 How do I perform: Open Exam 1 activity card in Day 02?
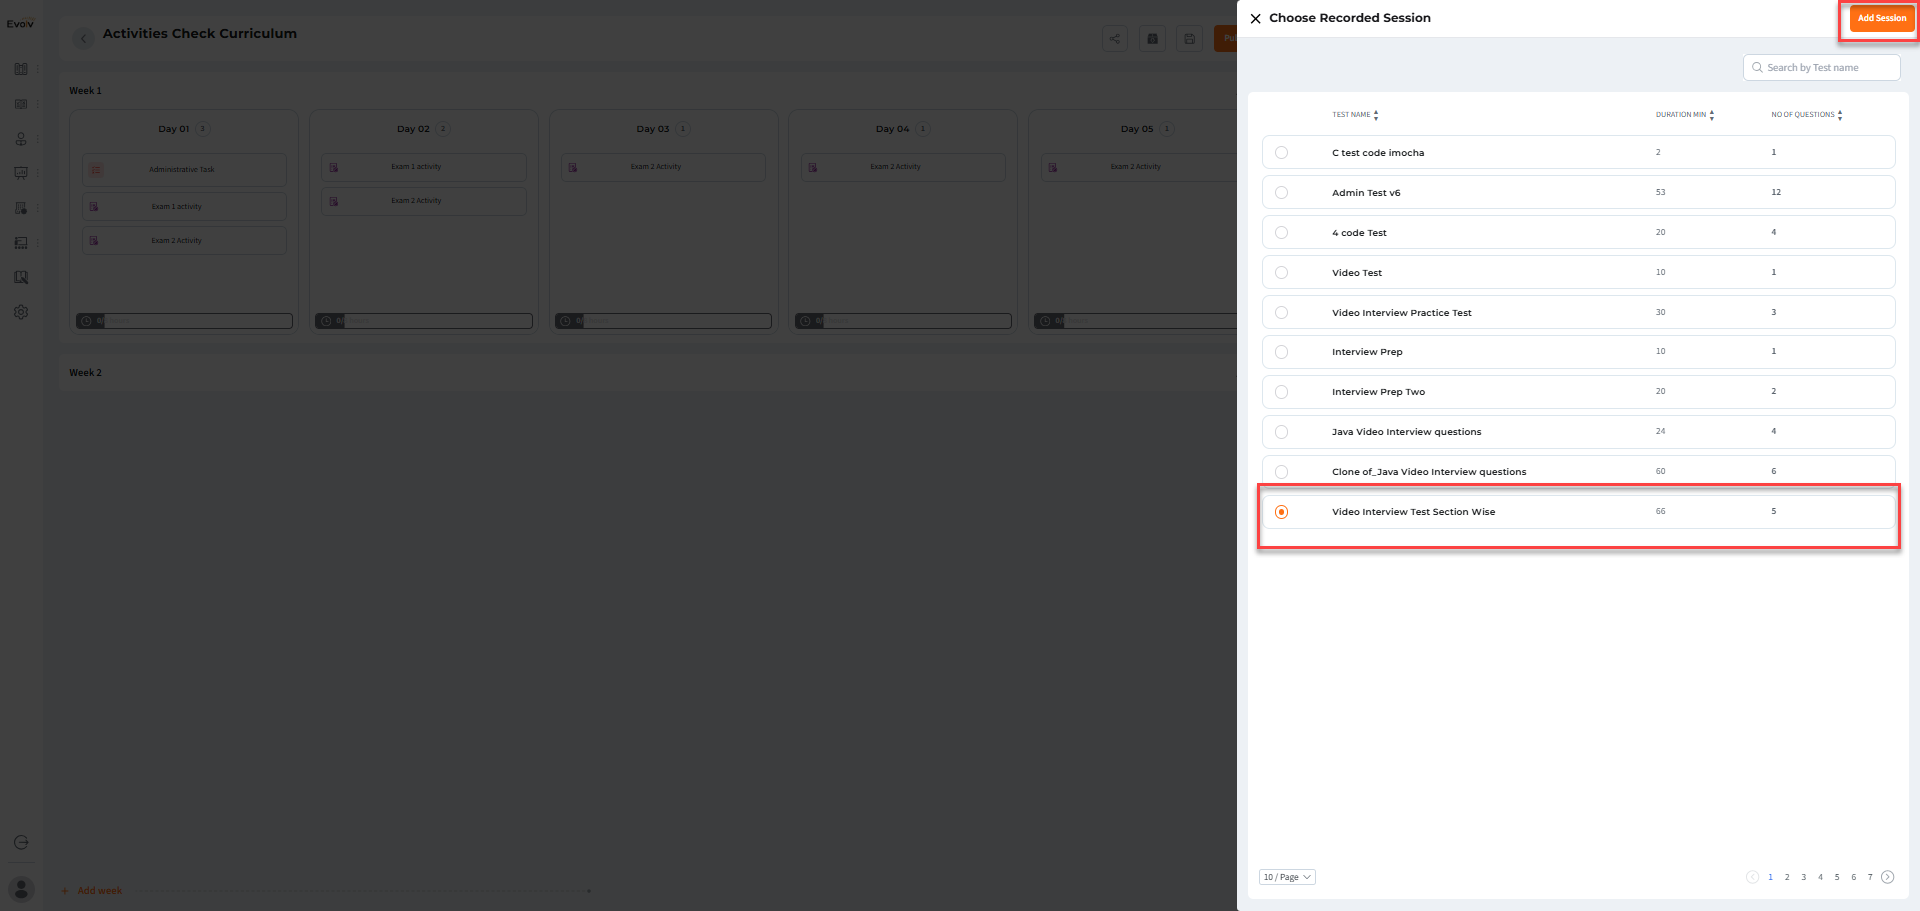[424, 167]
